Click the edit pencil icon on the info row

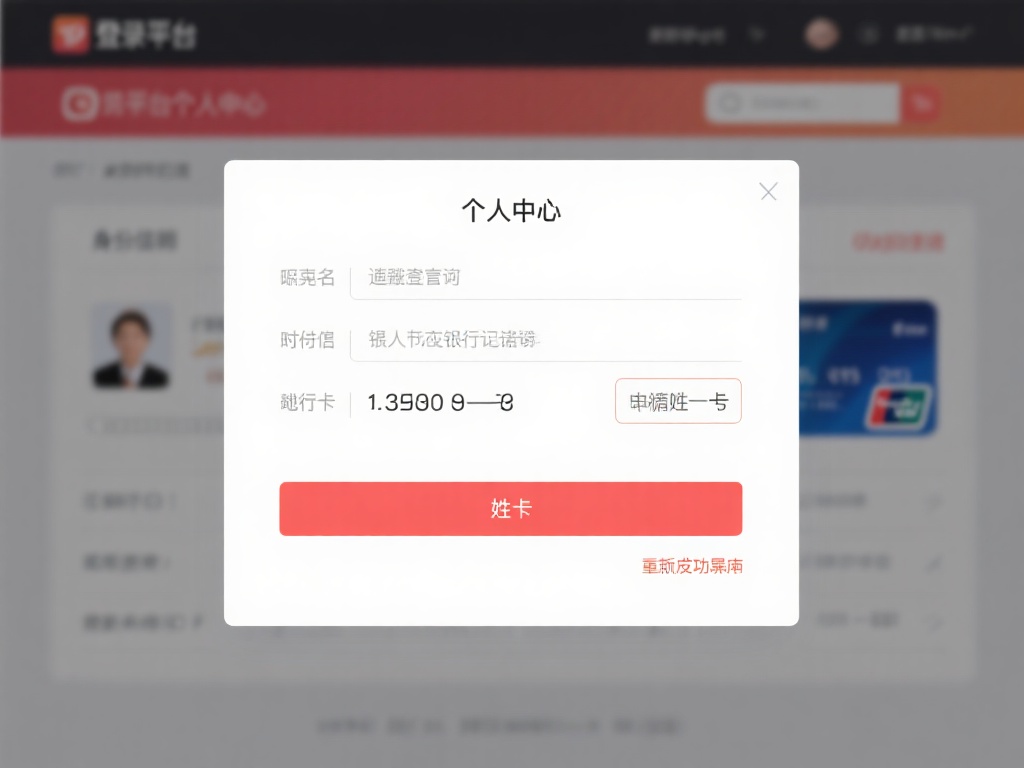tap(933, 562)
